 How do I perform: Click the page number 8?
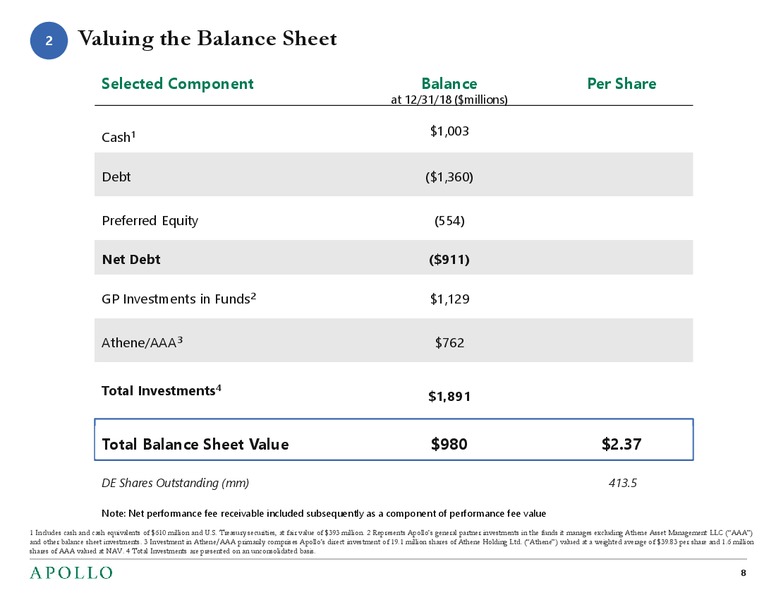coord(743,573)
